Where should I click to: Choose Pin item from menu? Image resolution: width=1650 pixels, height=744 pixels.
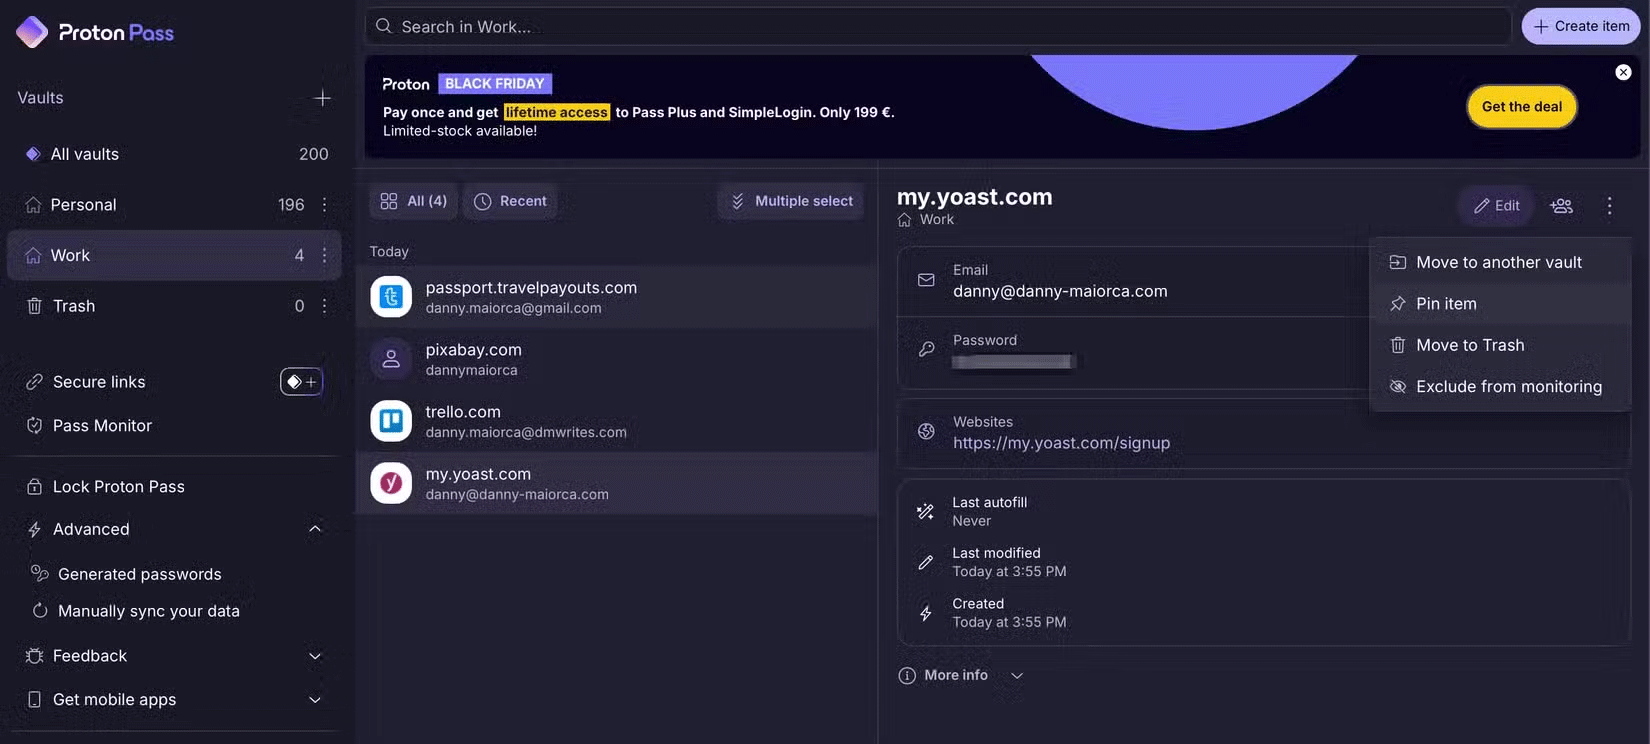tap(1445, 304)
